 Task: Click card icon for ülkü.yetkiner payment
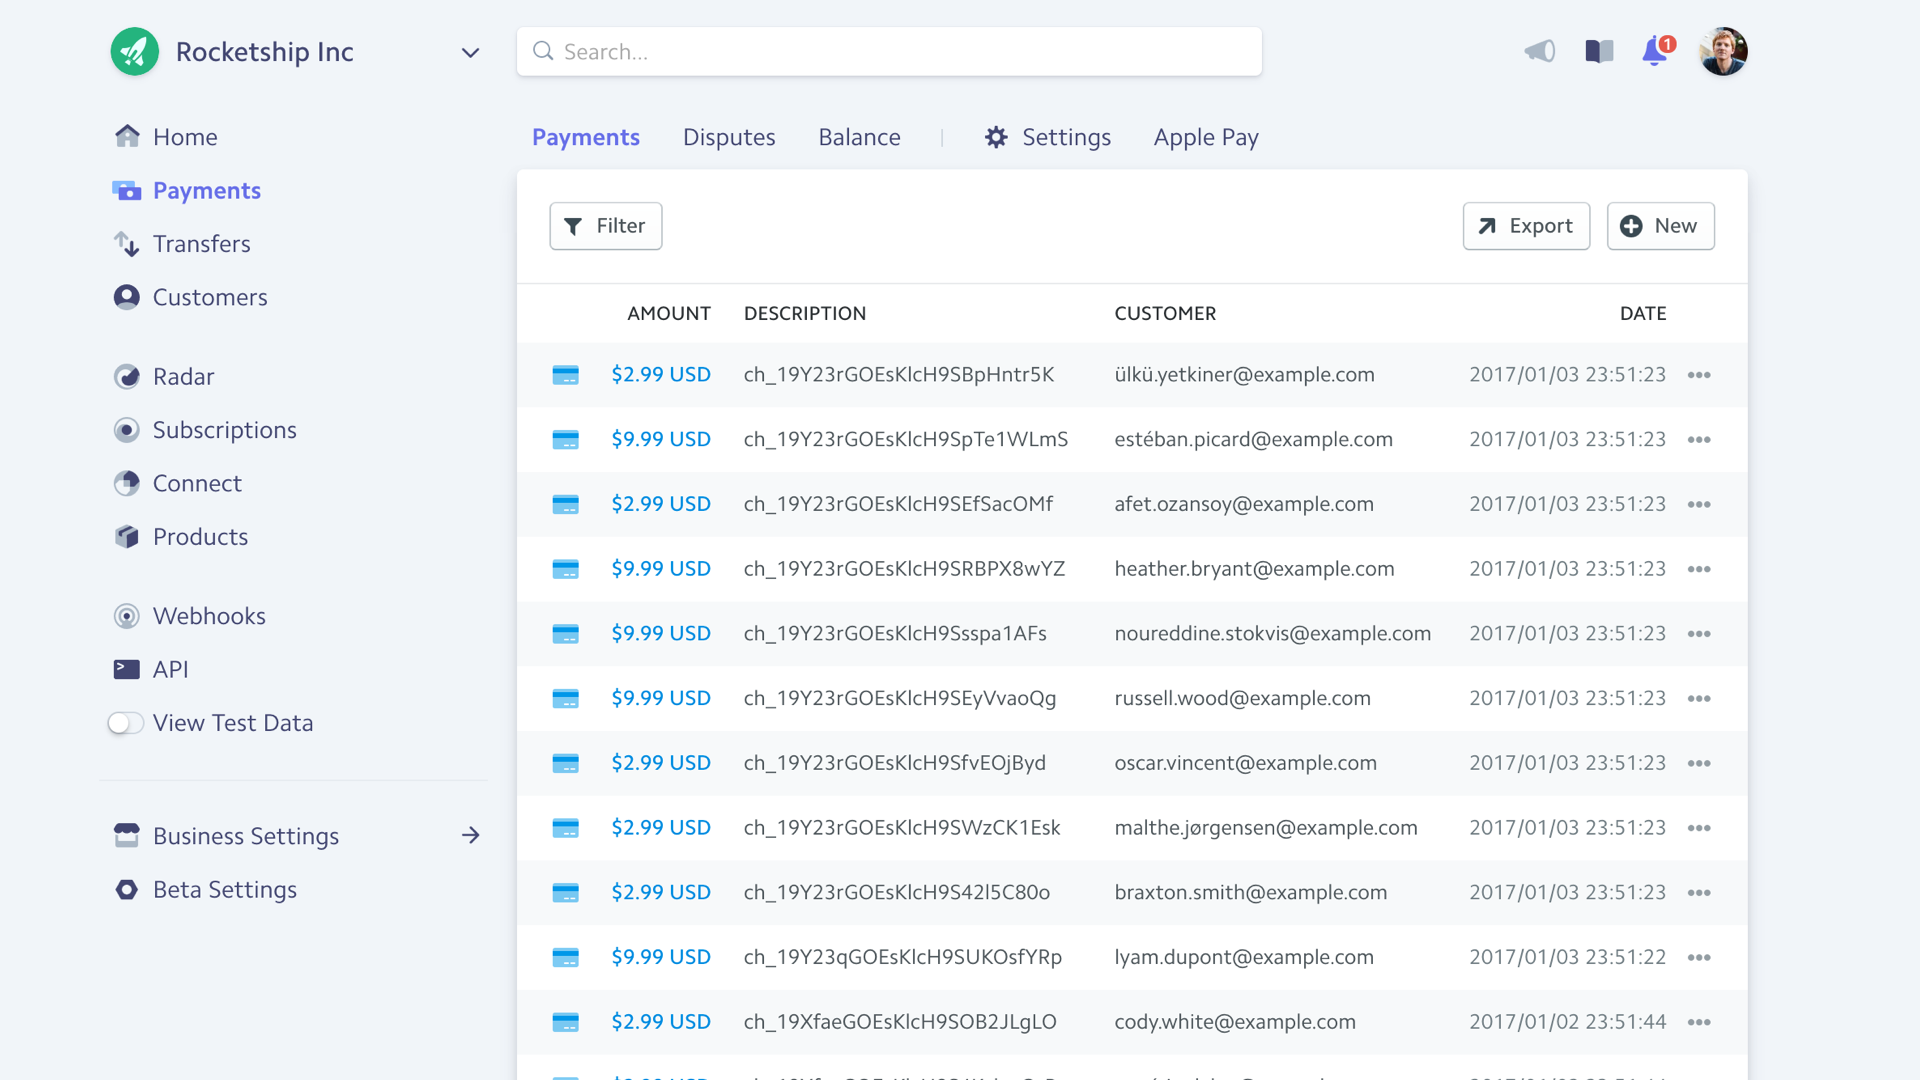coord(565,375)
